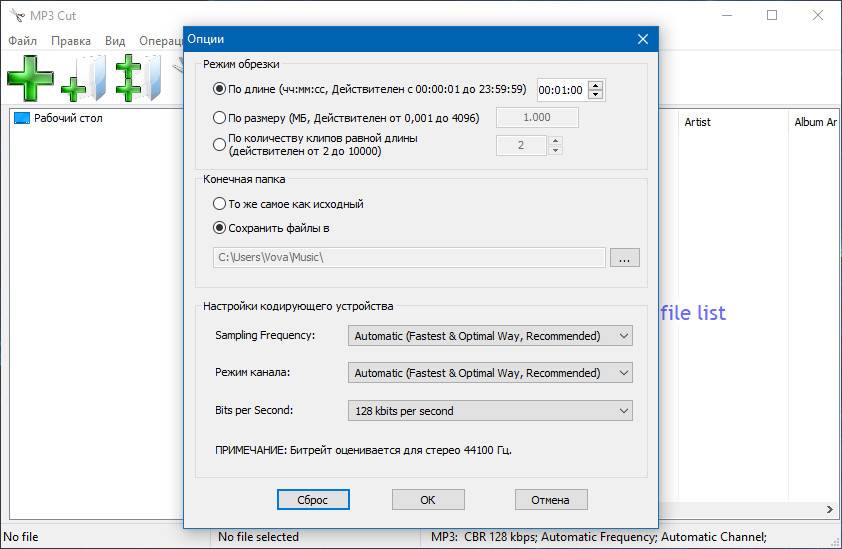Click the No file selected status text
Image resolution: width=842 pixels, height=549 pixels.
coord(258,537)
